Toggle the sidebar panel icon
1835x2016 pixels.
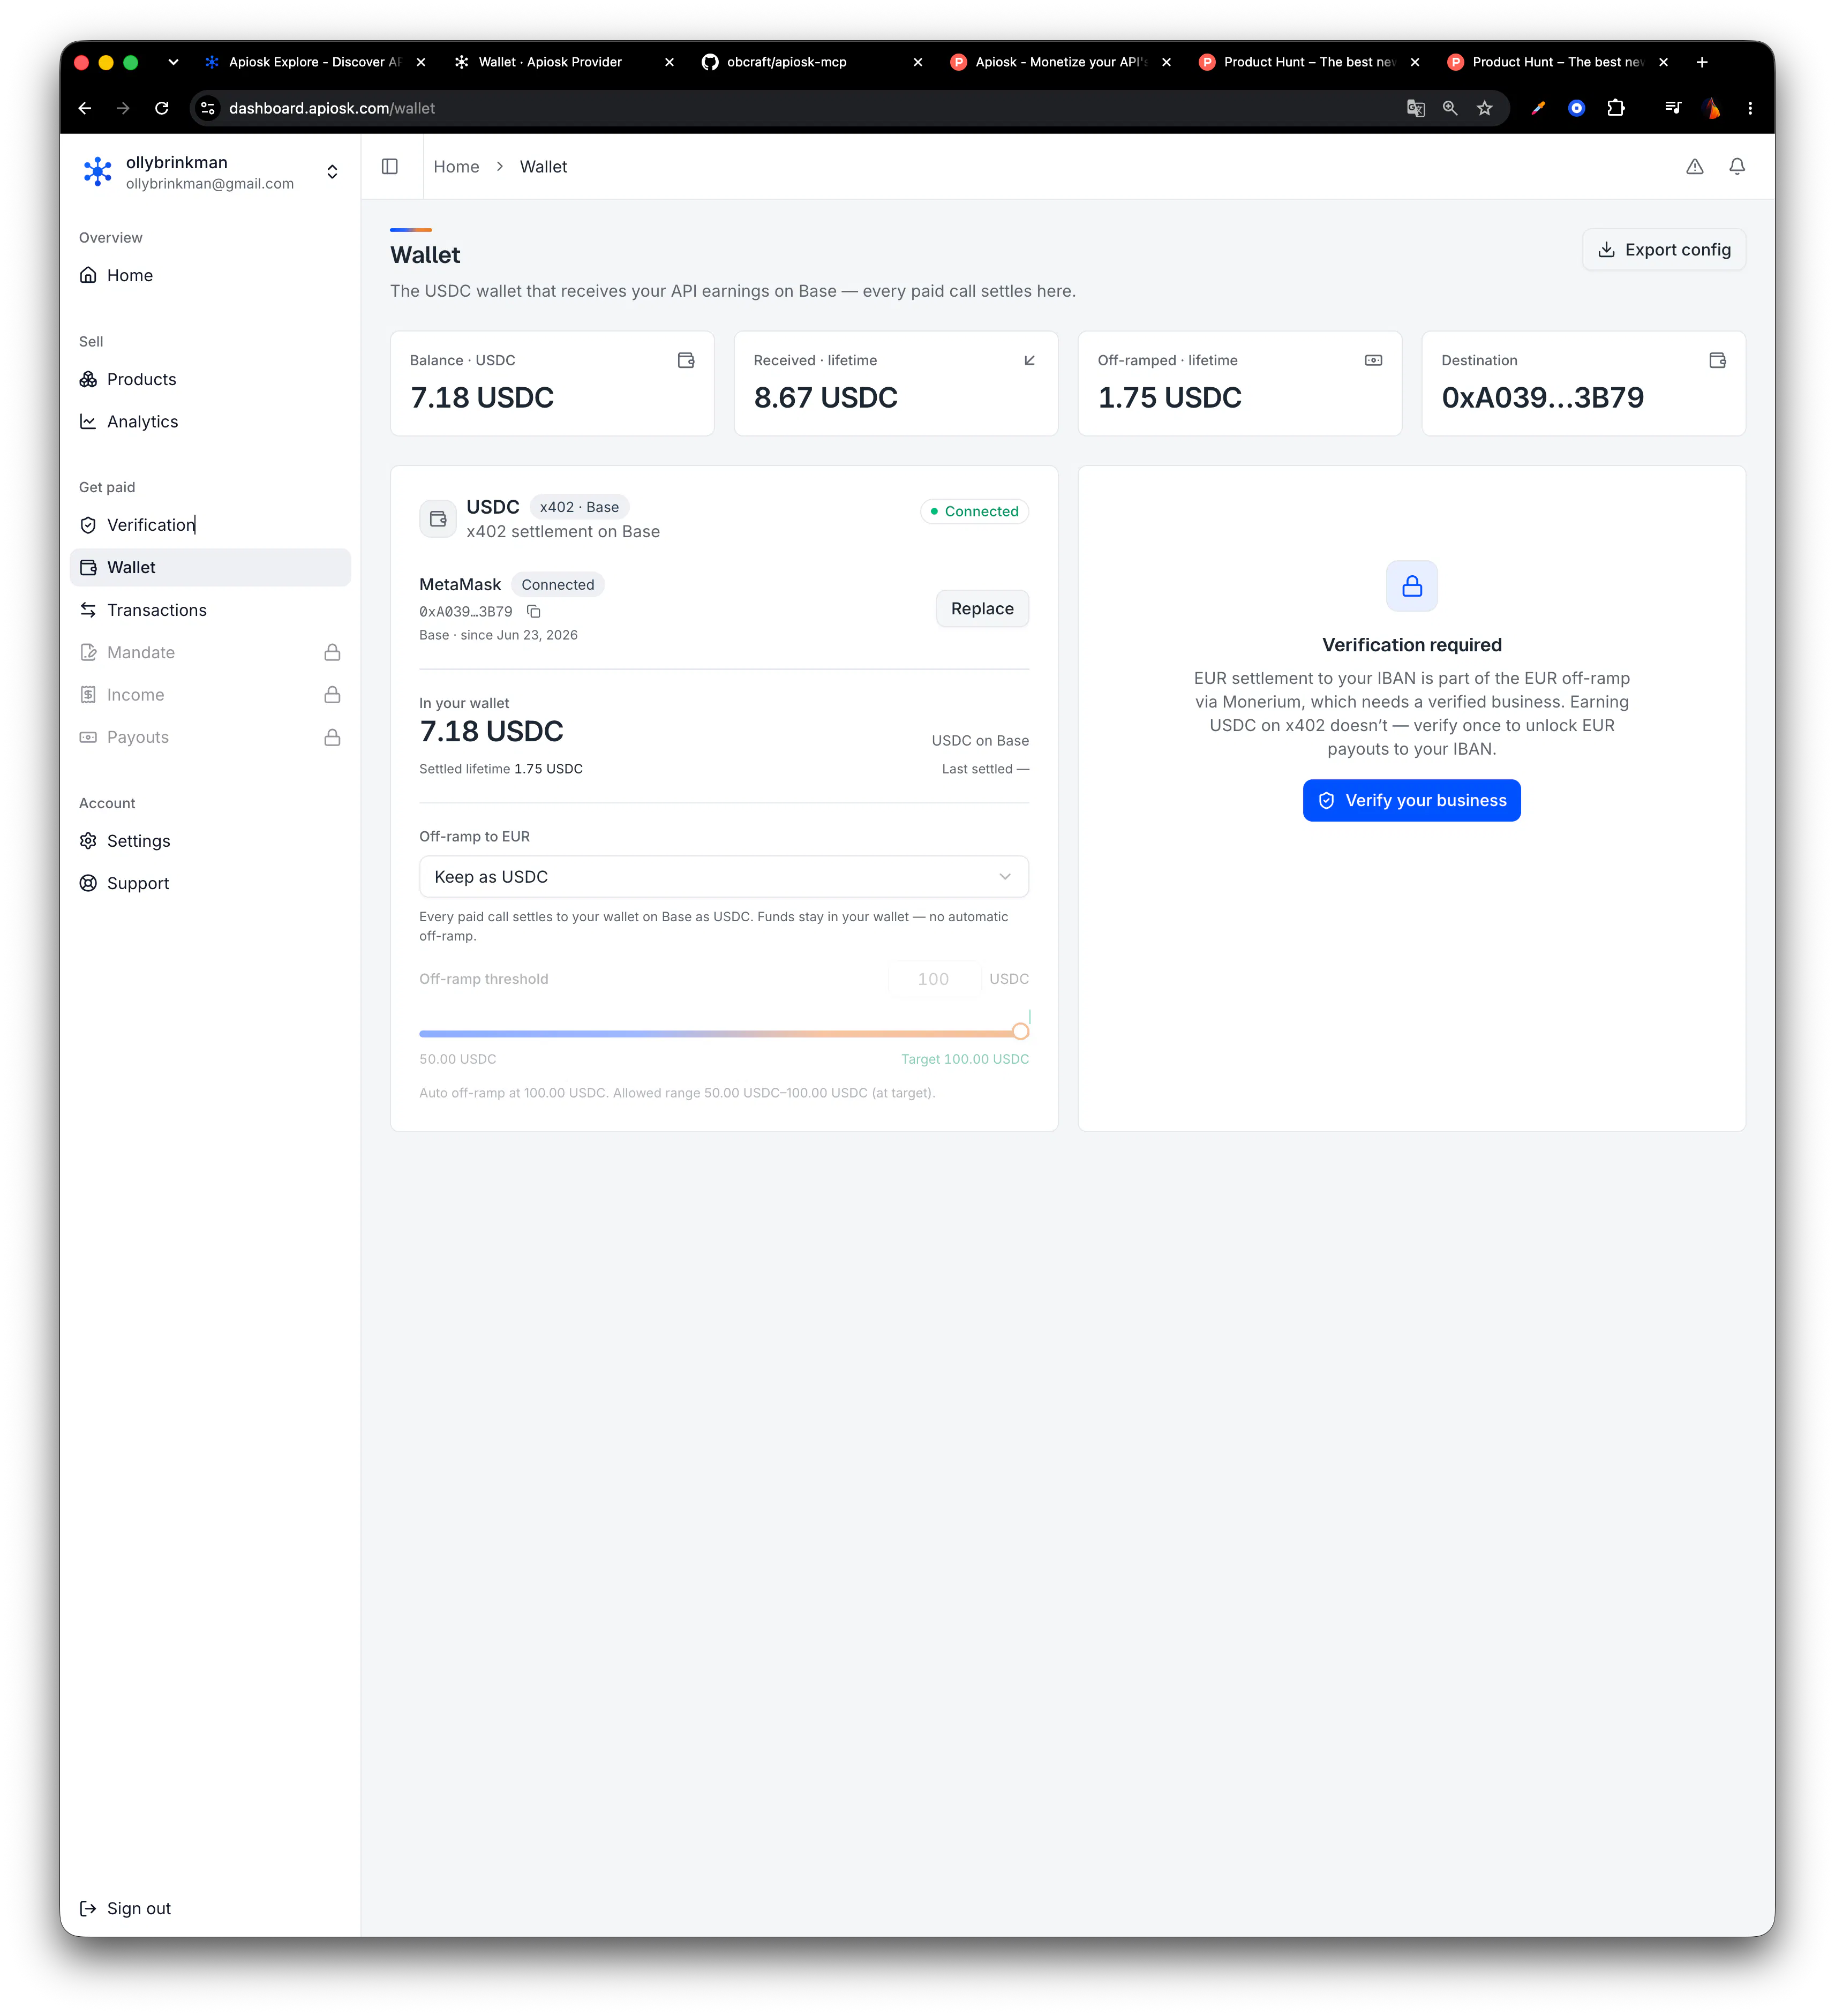pyautogui.click(x=390, y=166)
